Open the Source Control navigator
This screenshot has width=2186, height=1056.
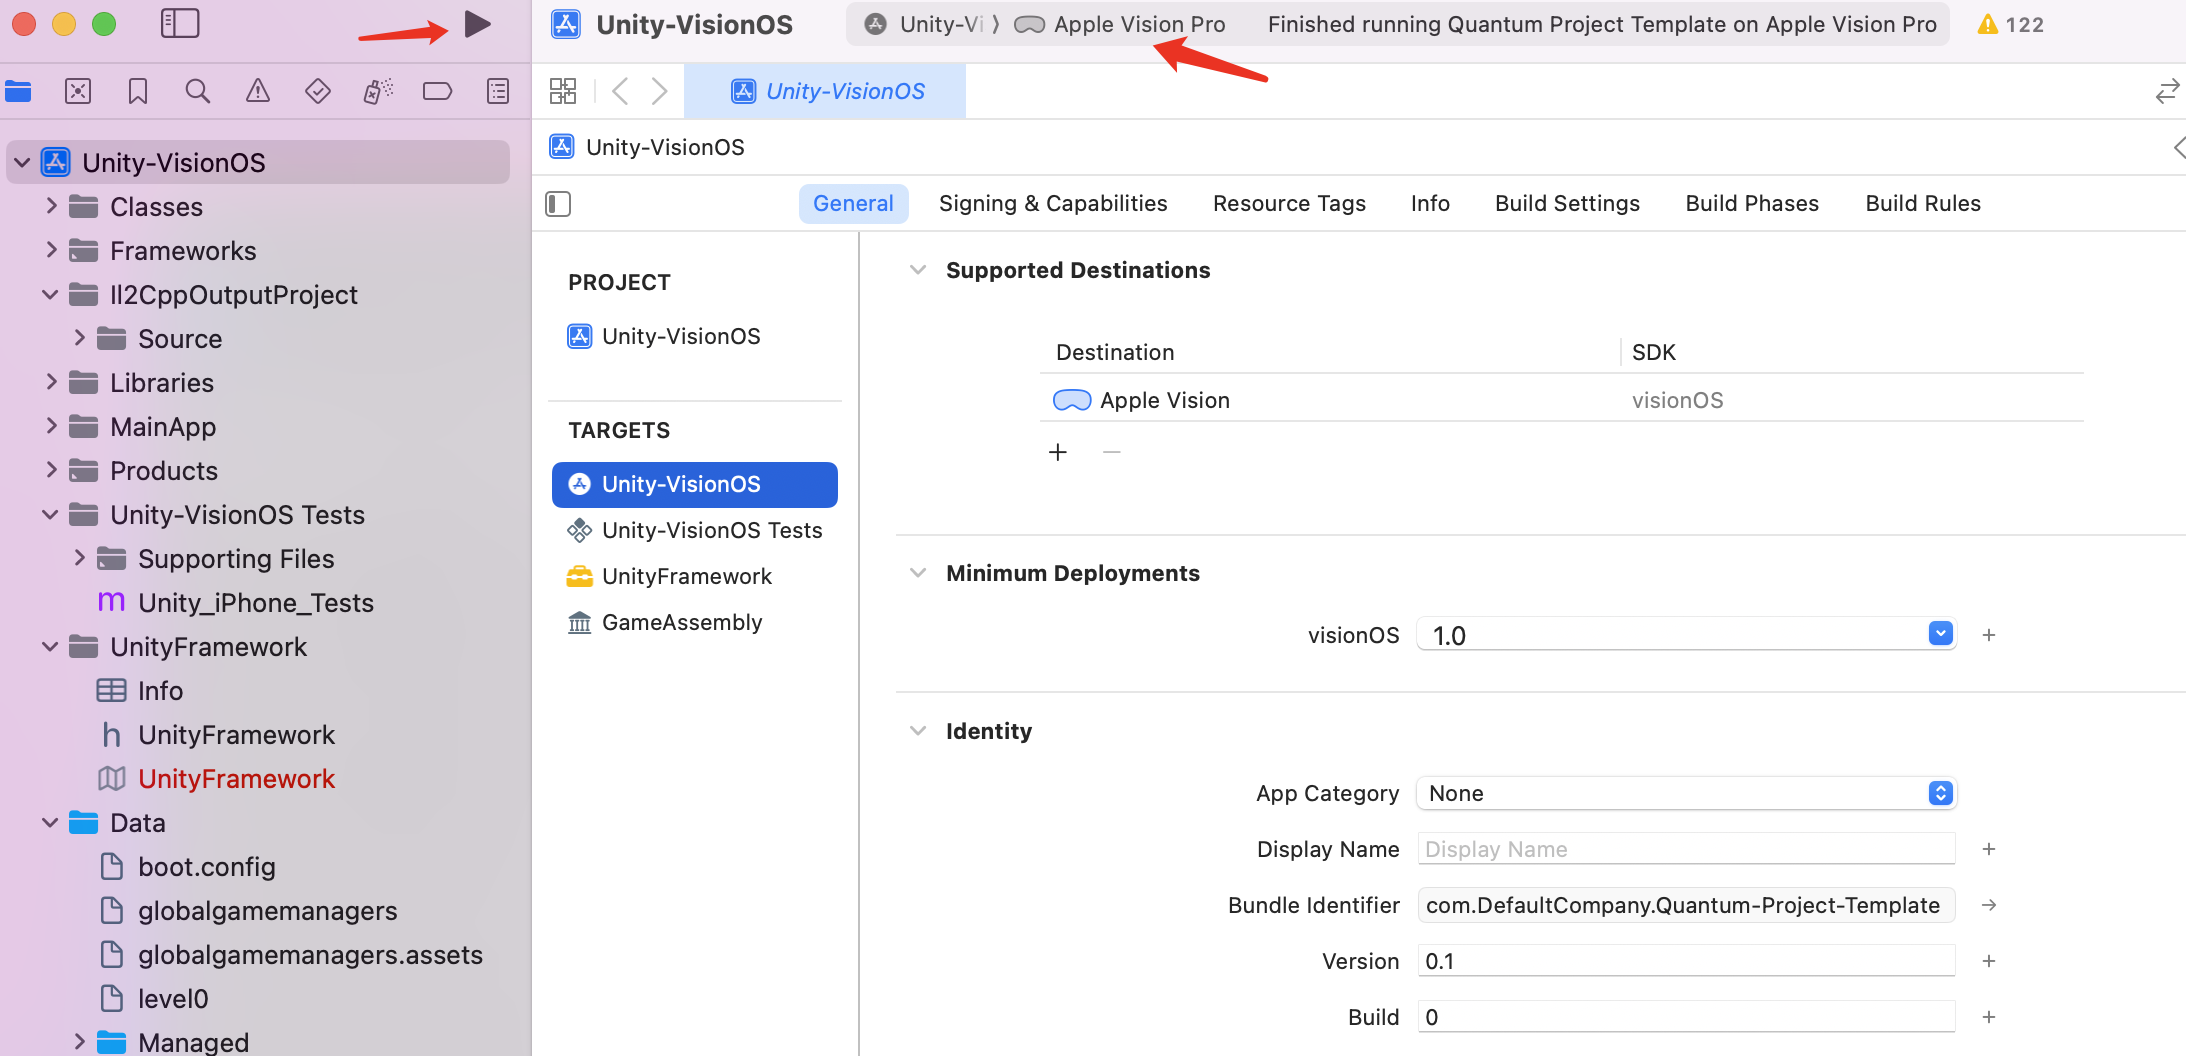pyautogui.click(x=78, y=92)
